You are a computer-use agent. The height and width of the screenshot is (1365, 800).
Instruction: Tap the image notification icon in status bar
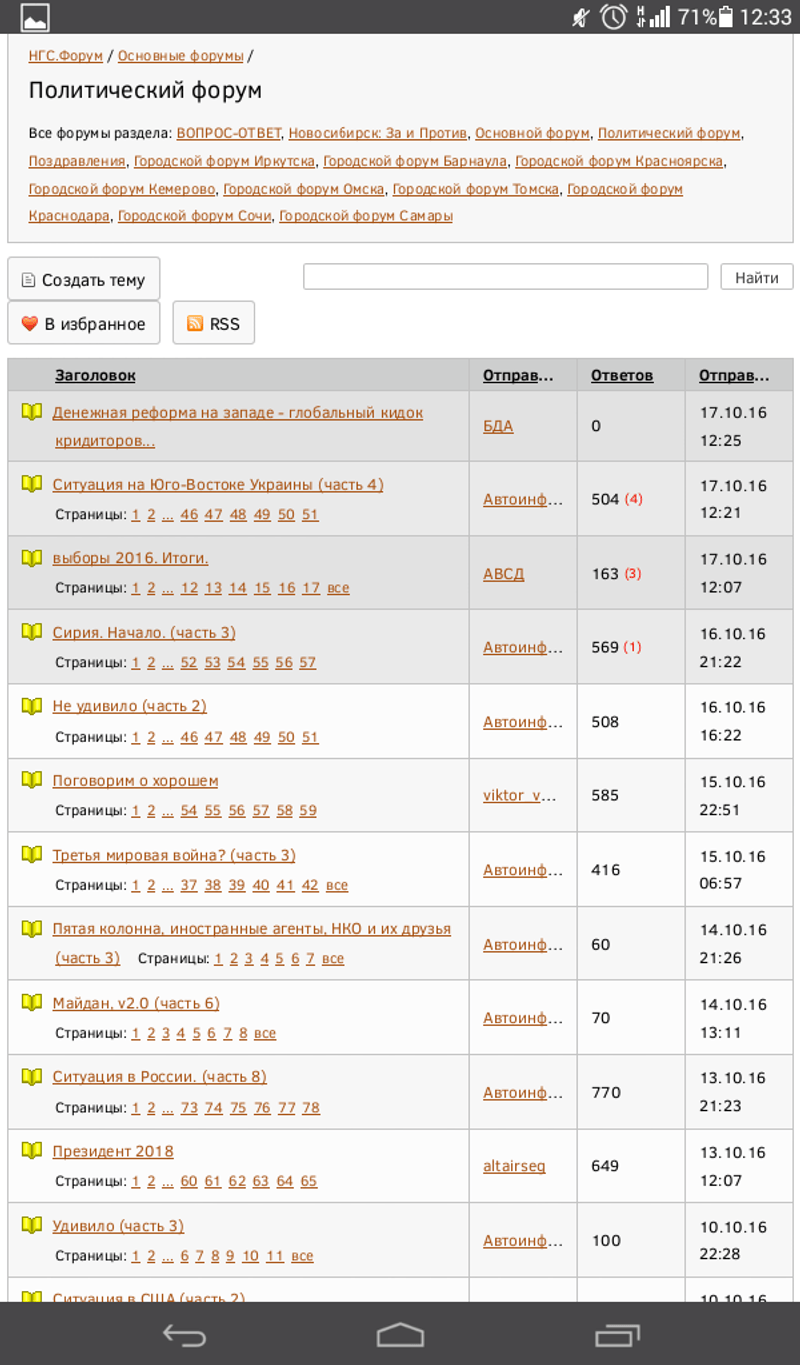35,17
